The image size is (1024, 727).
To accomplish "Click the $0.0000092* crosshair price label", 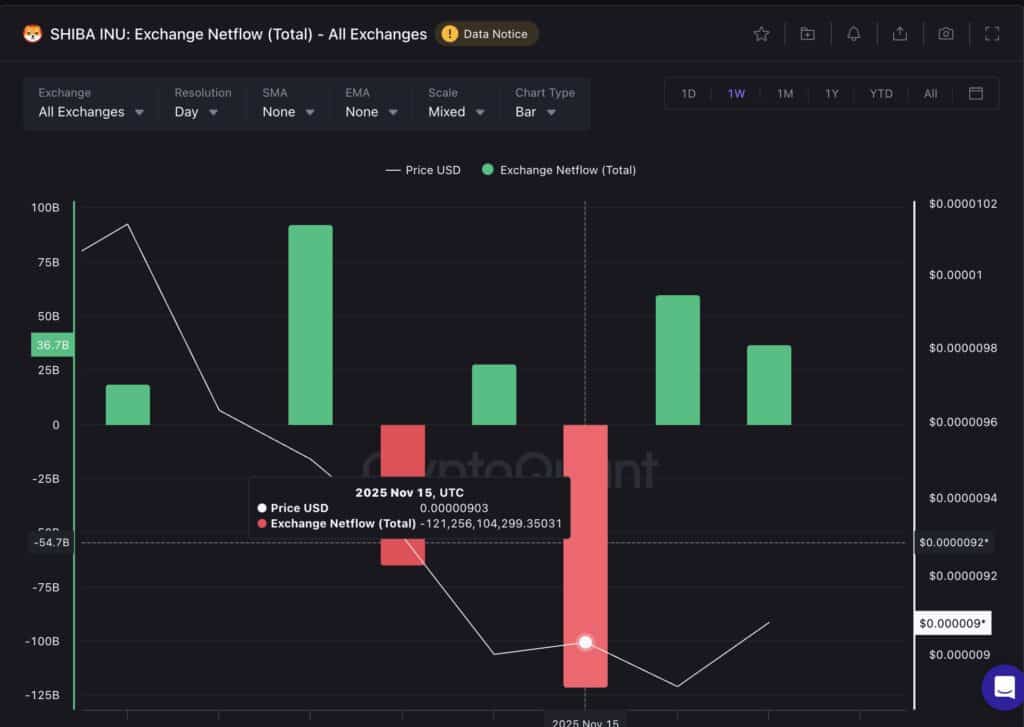I will point(953,542).
